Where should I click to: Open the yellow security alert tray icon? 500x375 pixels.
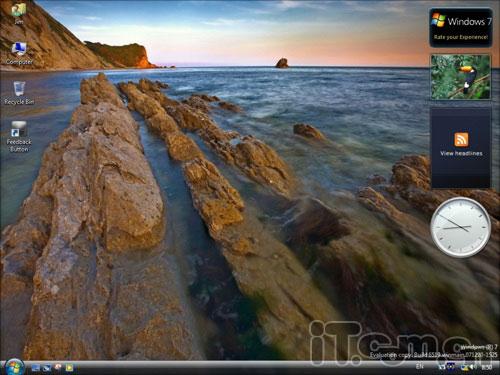click(464, 367)
